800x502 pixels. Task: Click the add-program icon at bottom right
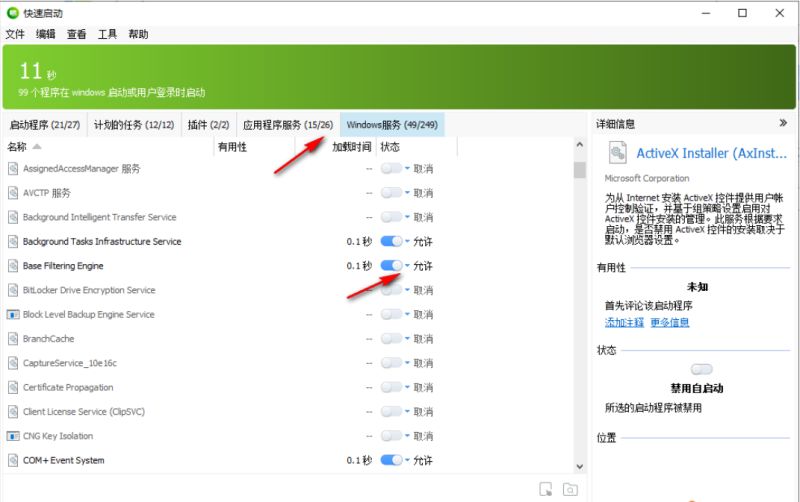tap(545, 489)
